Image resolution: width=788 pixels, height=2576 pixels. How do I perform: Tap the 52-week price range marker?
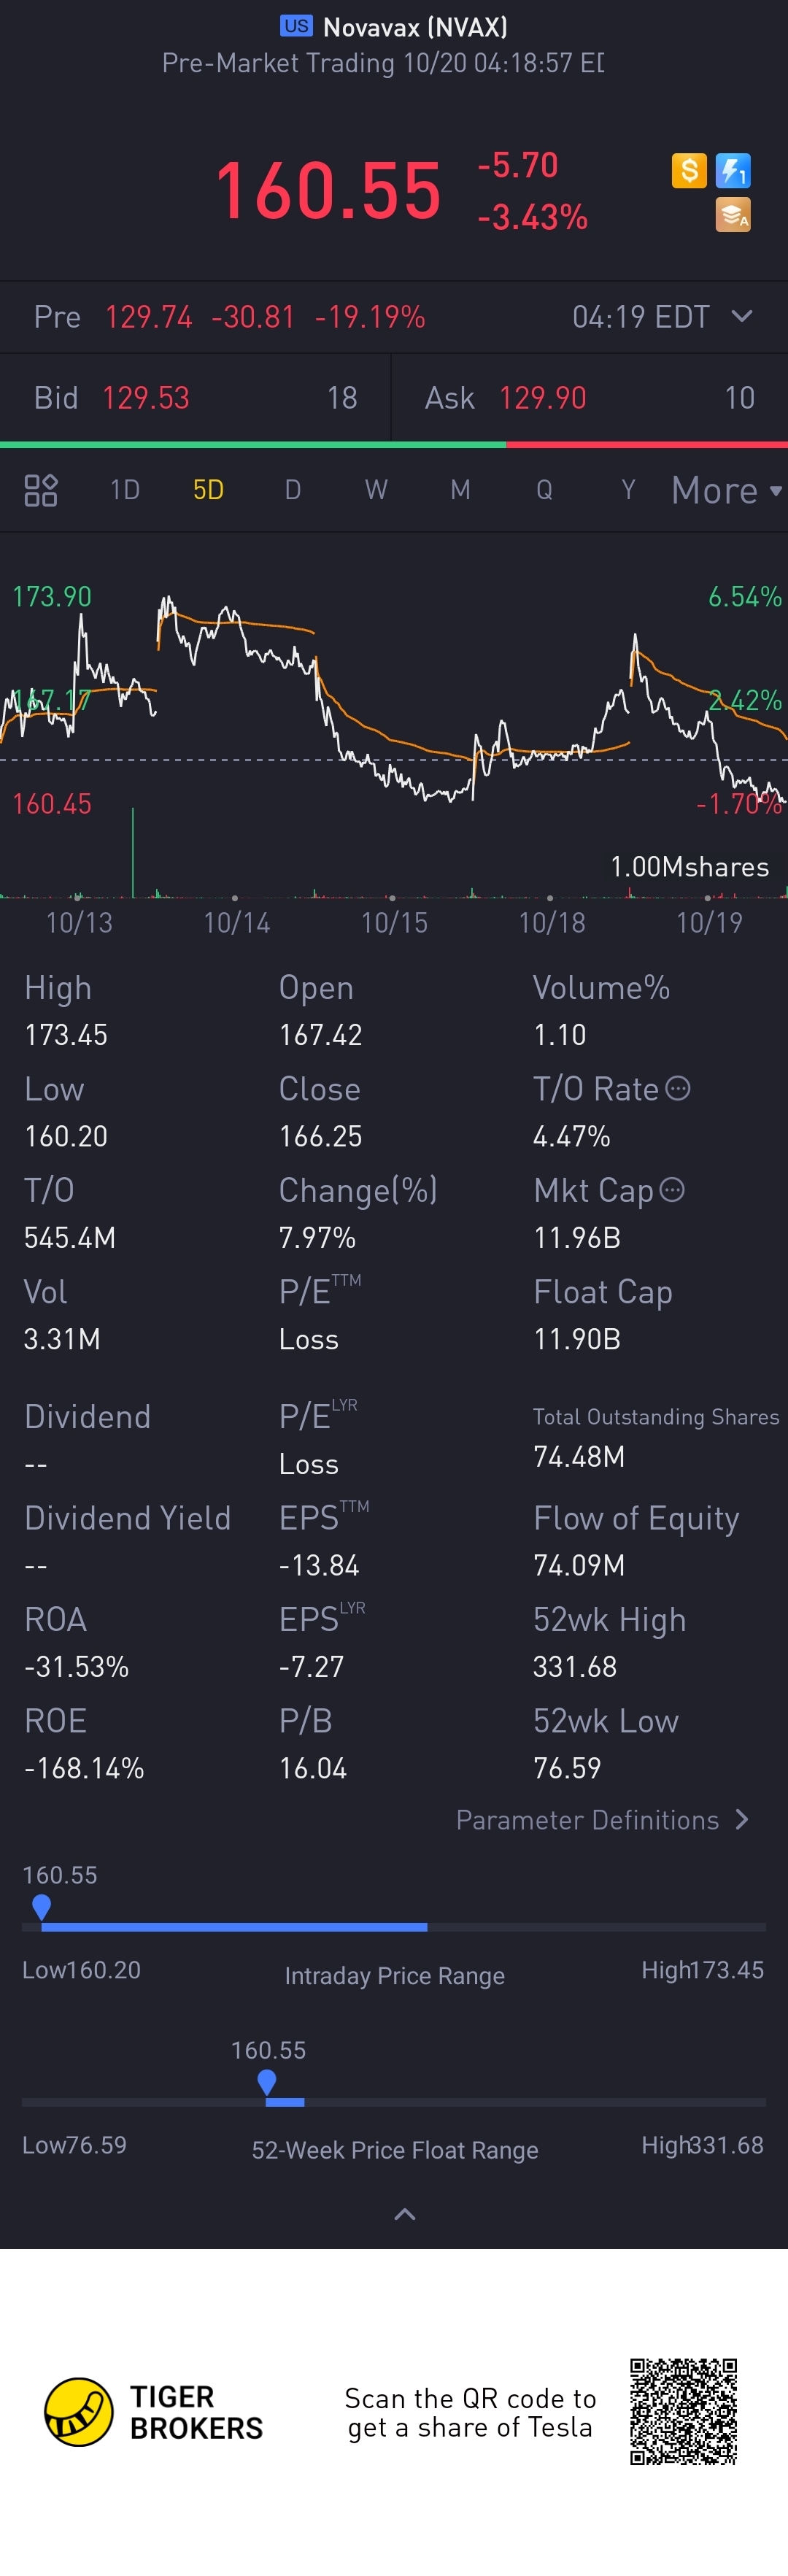[x=266, y=2082]
